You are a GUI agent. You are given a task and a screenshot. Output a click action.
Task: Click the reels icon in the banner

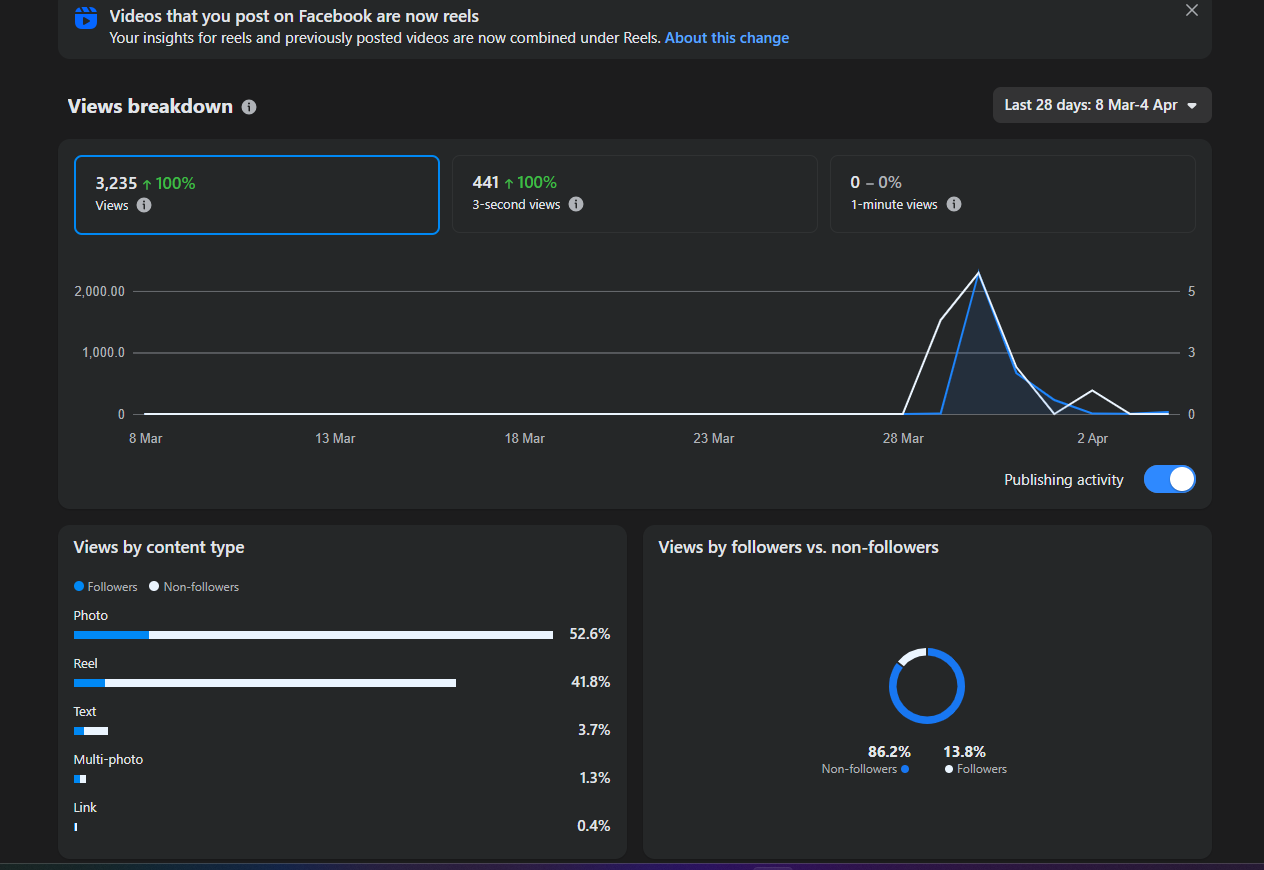pos(86,17)
